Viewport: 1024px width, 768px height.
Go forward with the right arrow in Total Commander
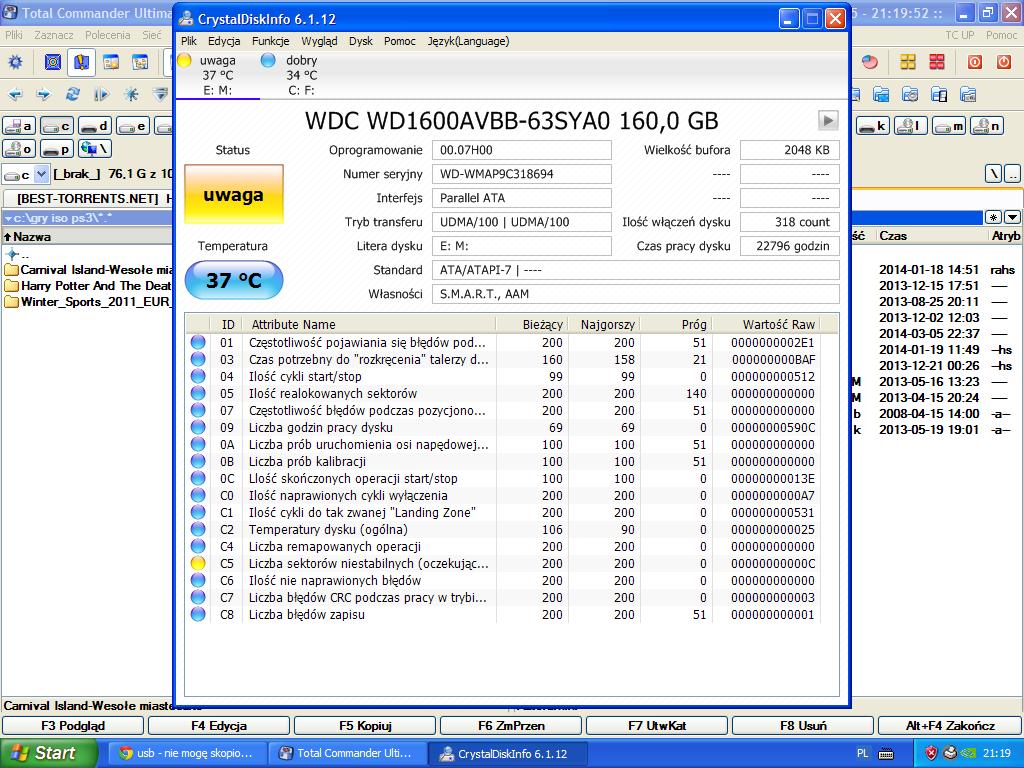pos(43,95)
